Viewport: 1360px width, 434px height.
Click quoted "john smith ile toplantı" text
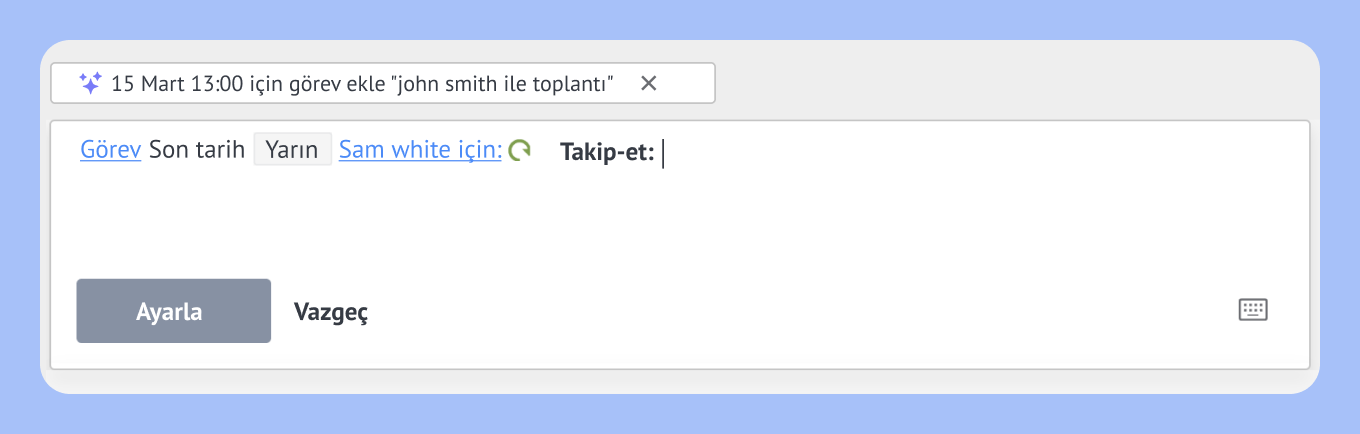pos(505,84)
